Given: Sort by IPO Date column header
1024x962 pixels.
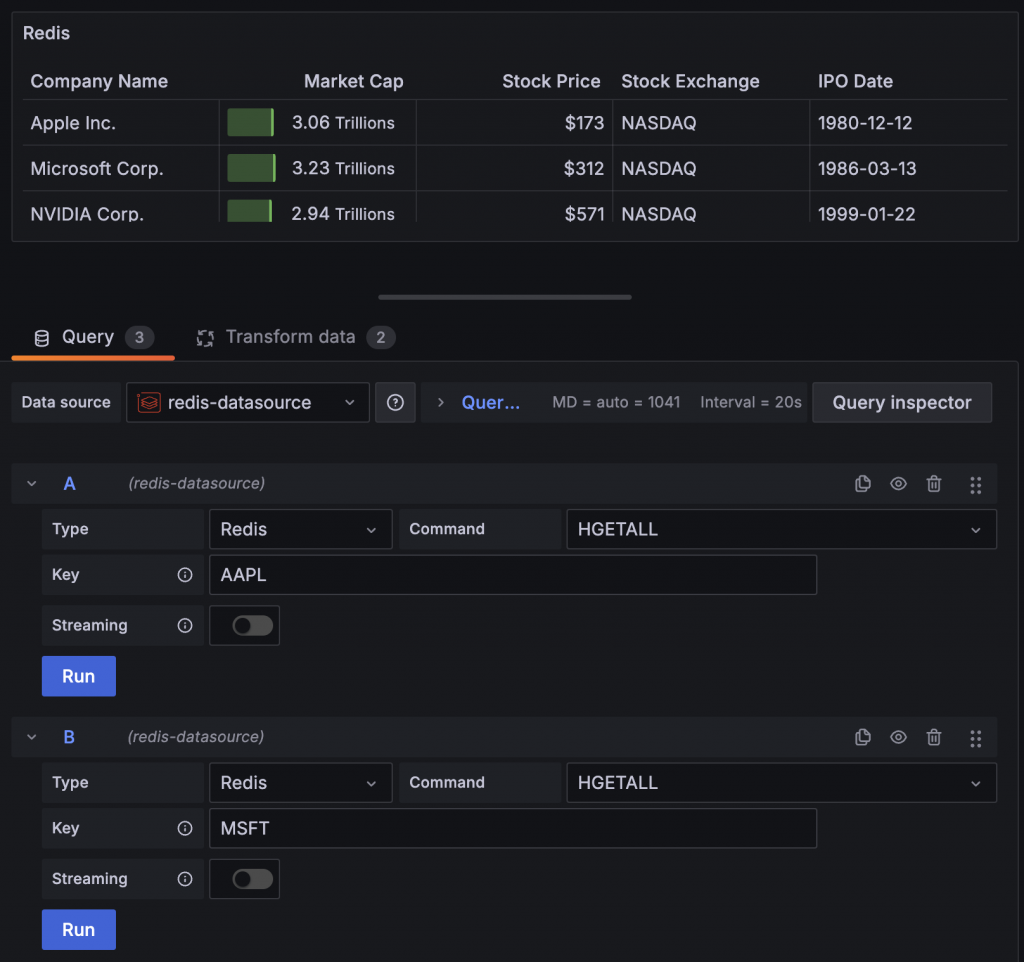Looking at the screenshot, I should [855, 81].
